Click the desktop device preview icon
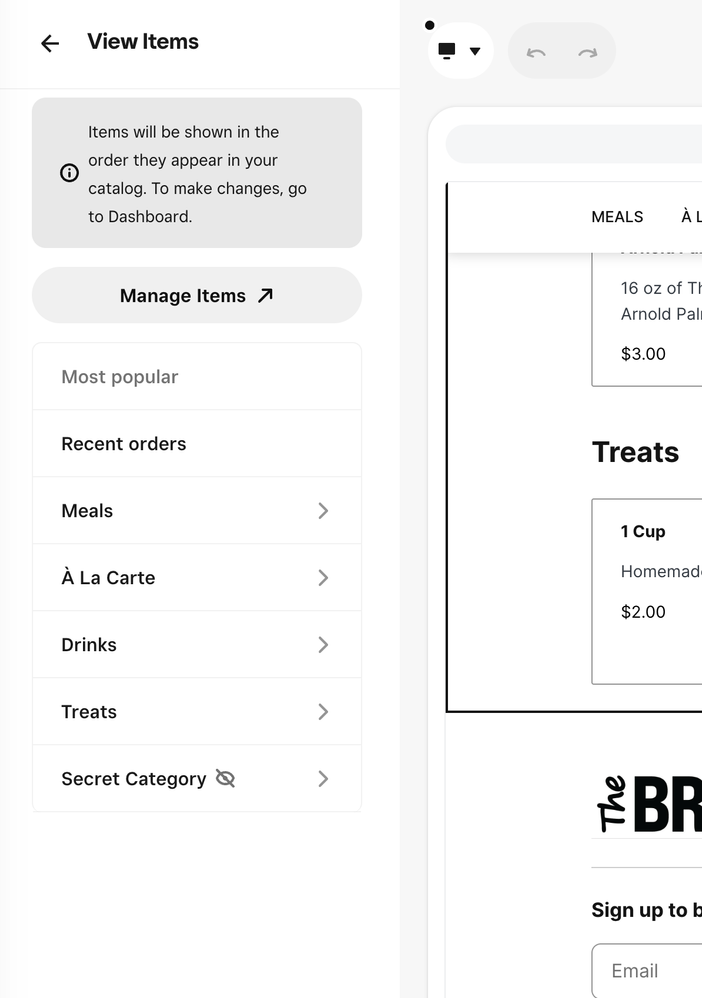The width and height of the screenshot is (702, 998). tap(447, 51)
